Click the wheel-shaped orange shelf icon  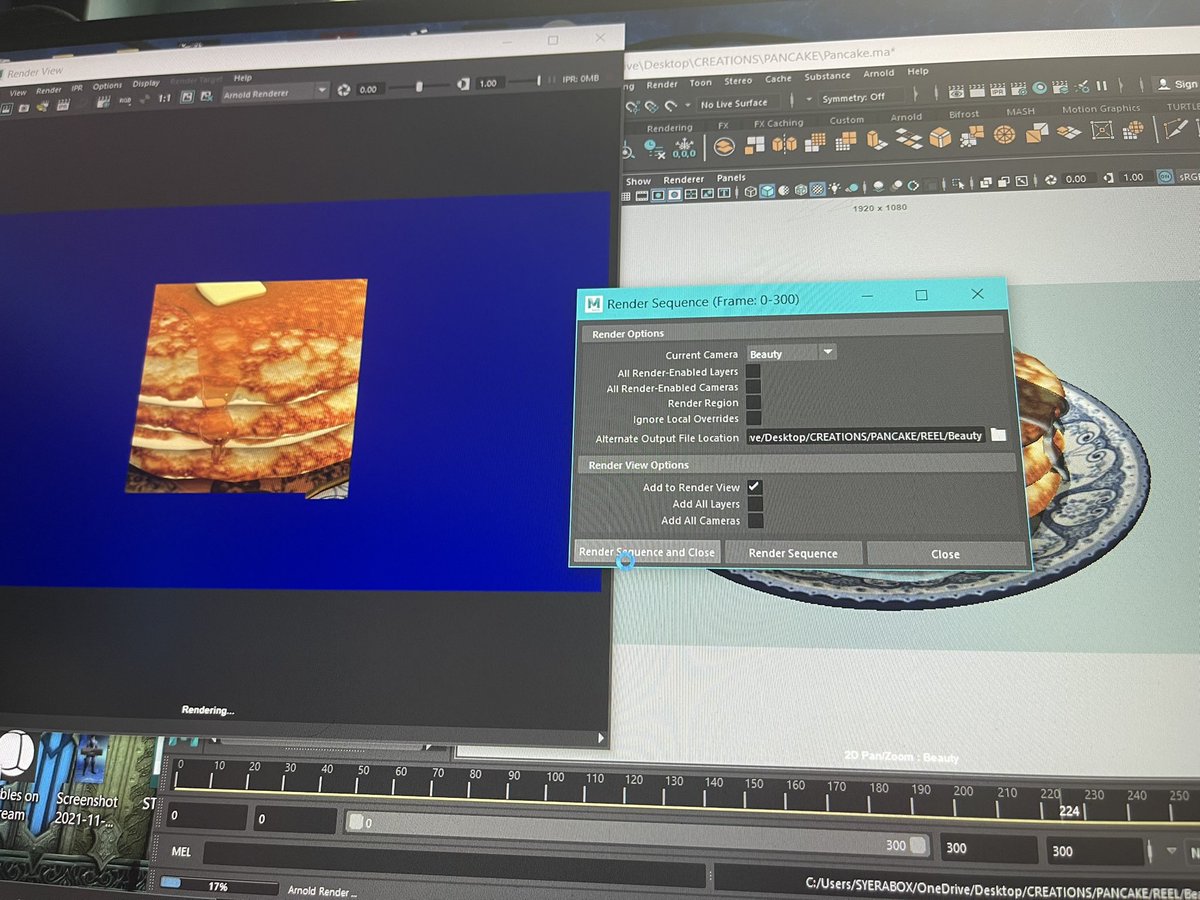click(x=1004, y=132)
